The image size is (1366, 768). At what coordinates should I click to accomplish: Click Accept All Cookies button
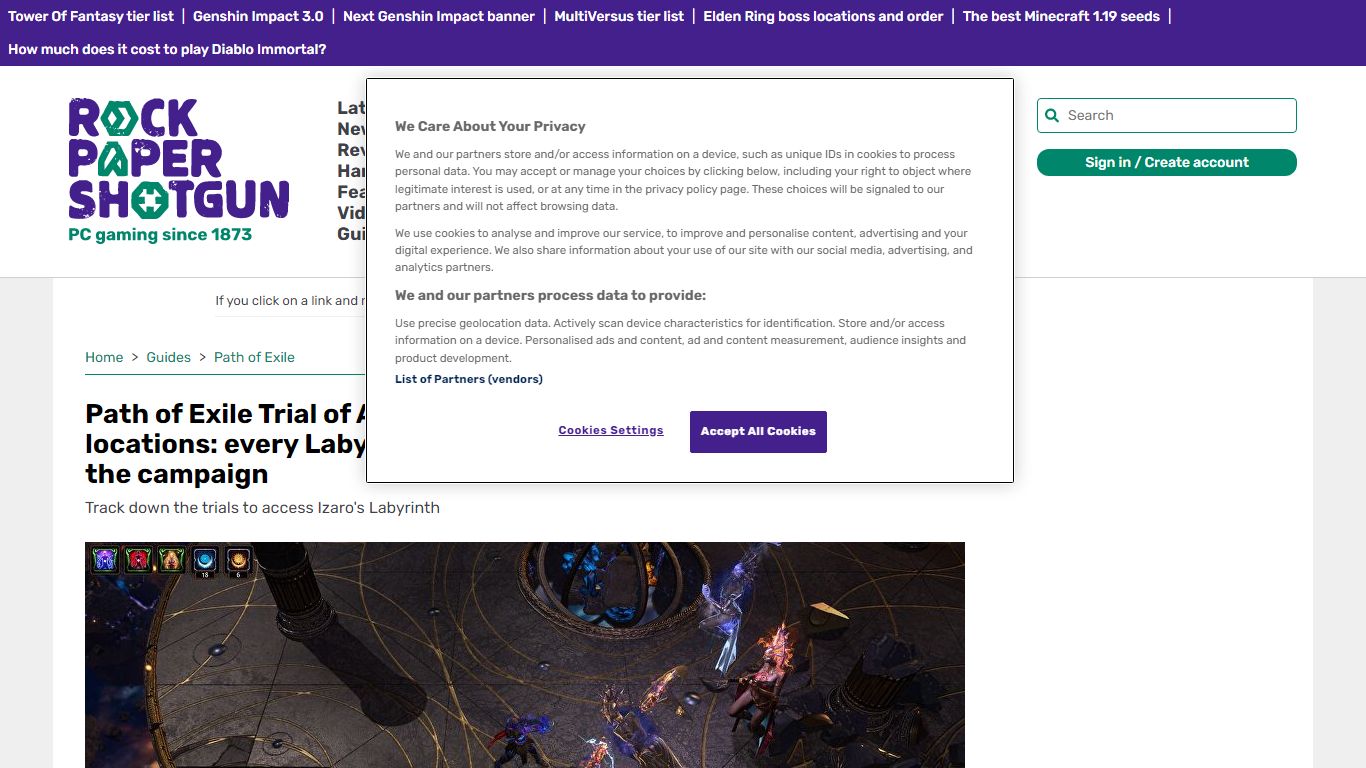click(x=758, y=432)
